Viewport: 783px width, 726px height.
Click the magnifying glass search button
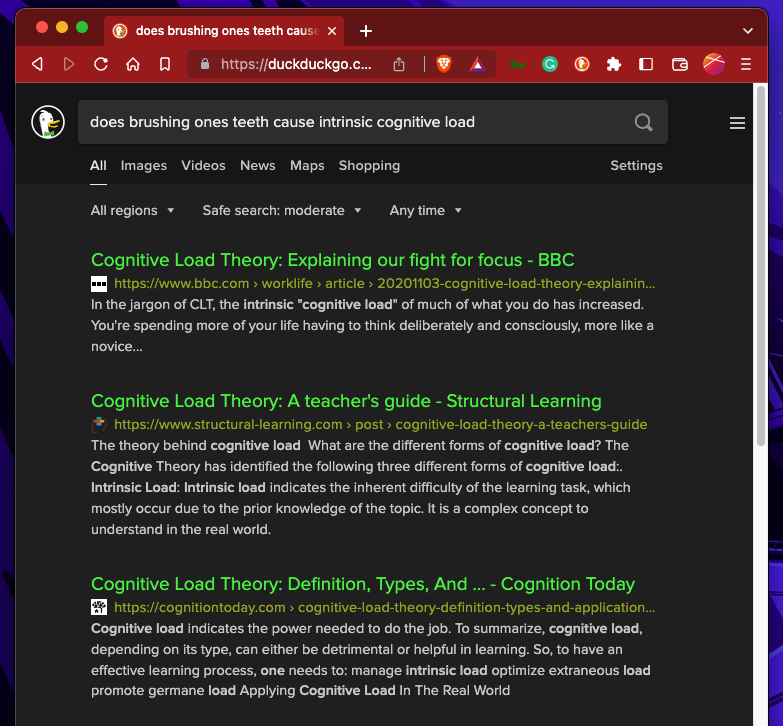[643, 122]
